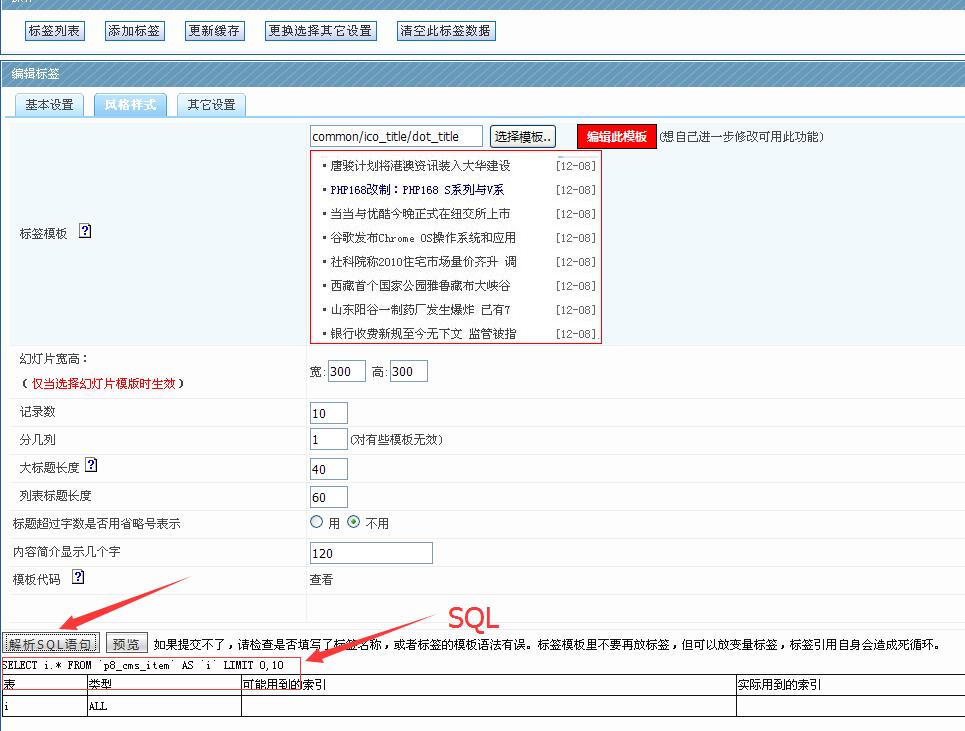Image resolution: width=965 pixels, height=731 pixels.
Task: Click the red 编辑此模板 button
Action: click(616, 137)
